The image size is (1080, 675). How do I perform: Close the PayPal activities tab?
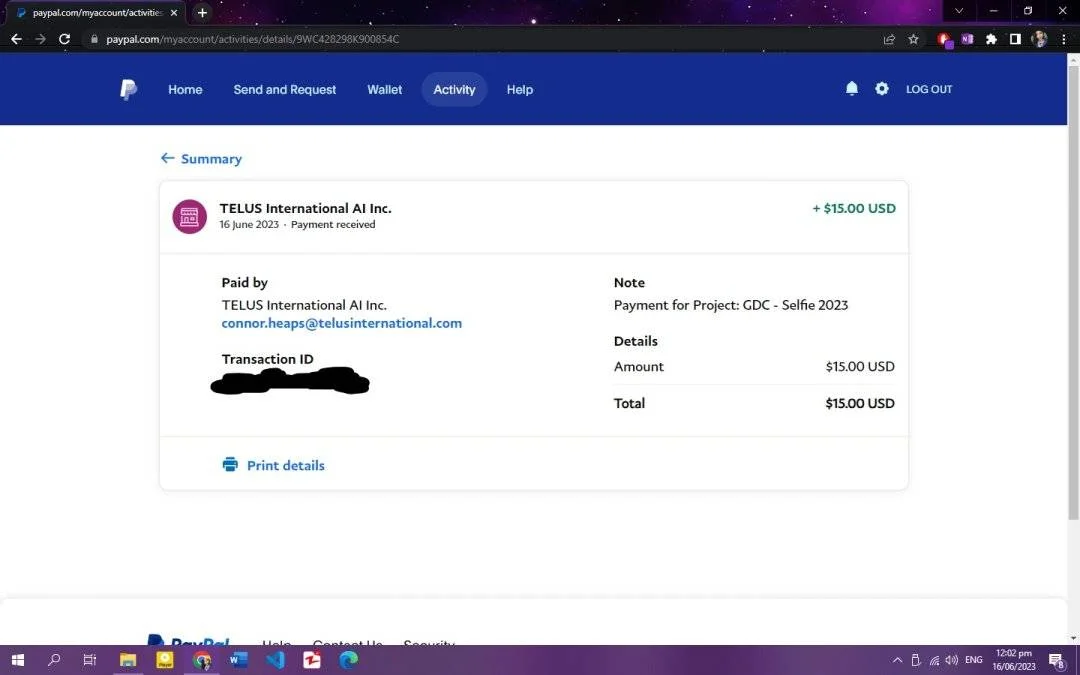[x=174, y=12]
